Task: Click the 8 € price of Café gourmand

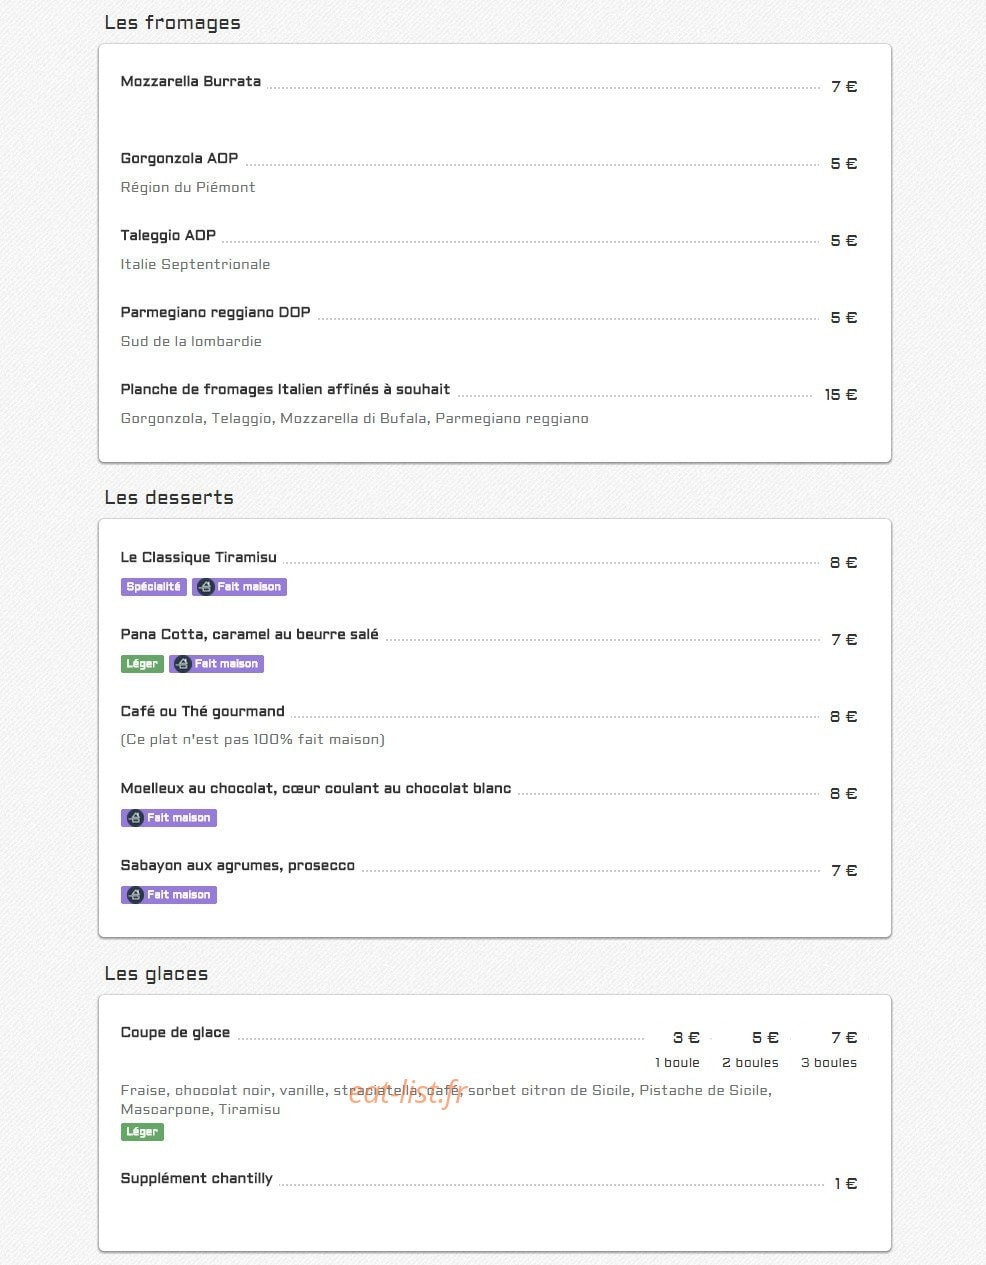Action: pyautogui.click(x=844, y=717)
